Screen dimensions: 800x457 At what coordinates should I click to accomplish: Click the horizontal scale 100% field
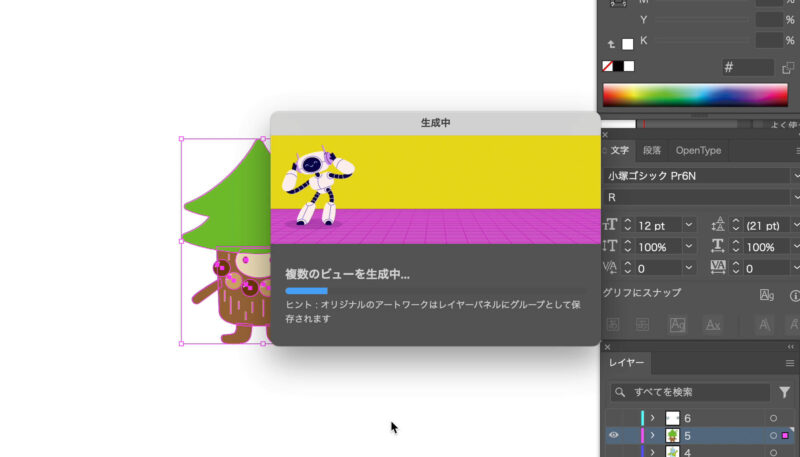pos(767,247)
